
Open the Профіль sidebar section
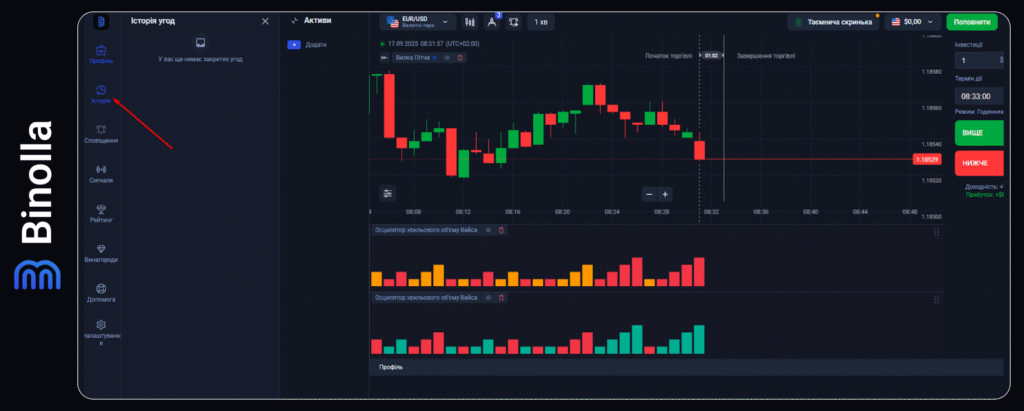click(x=101, y=52)
